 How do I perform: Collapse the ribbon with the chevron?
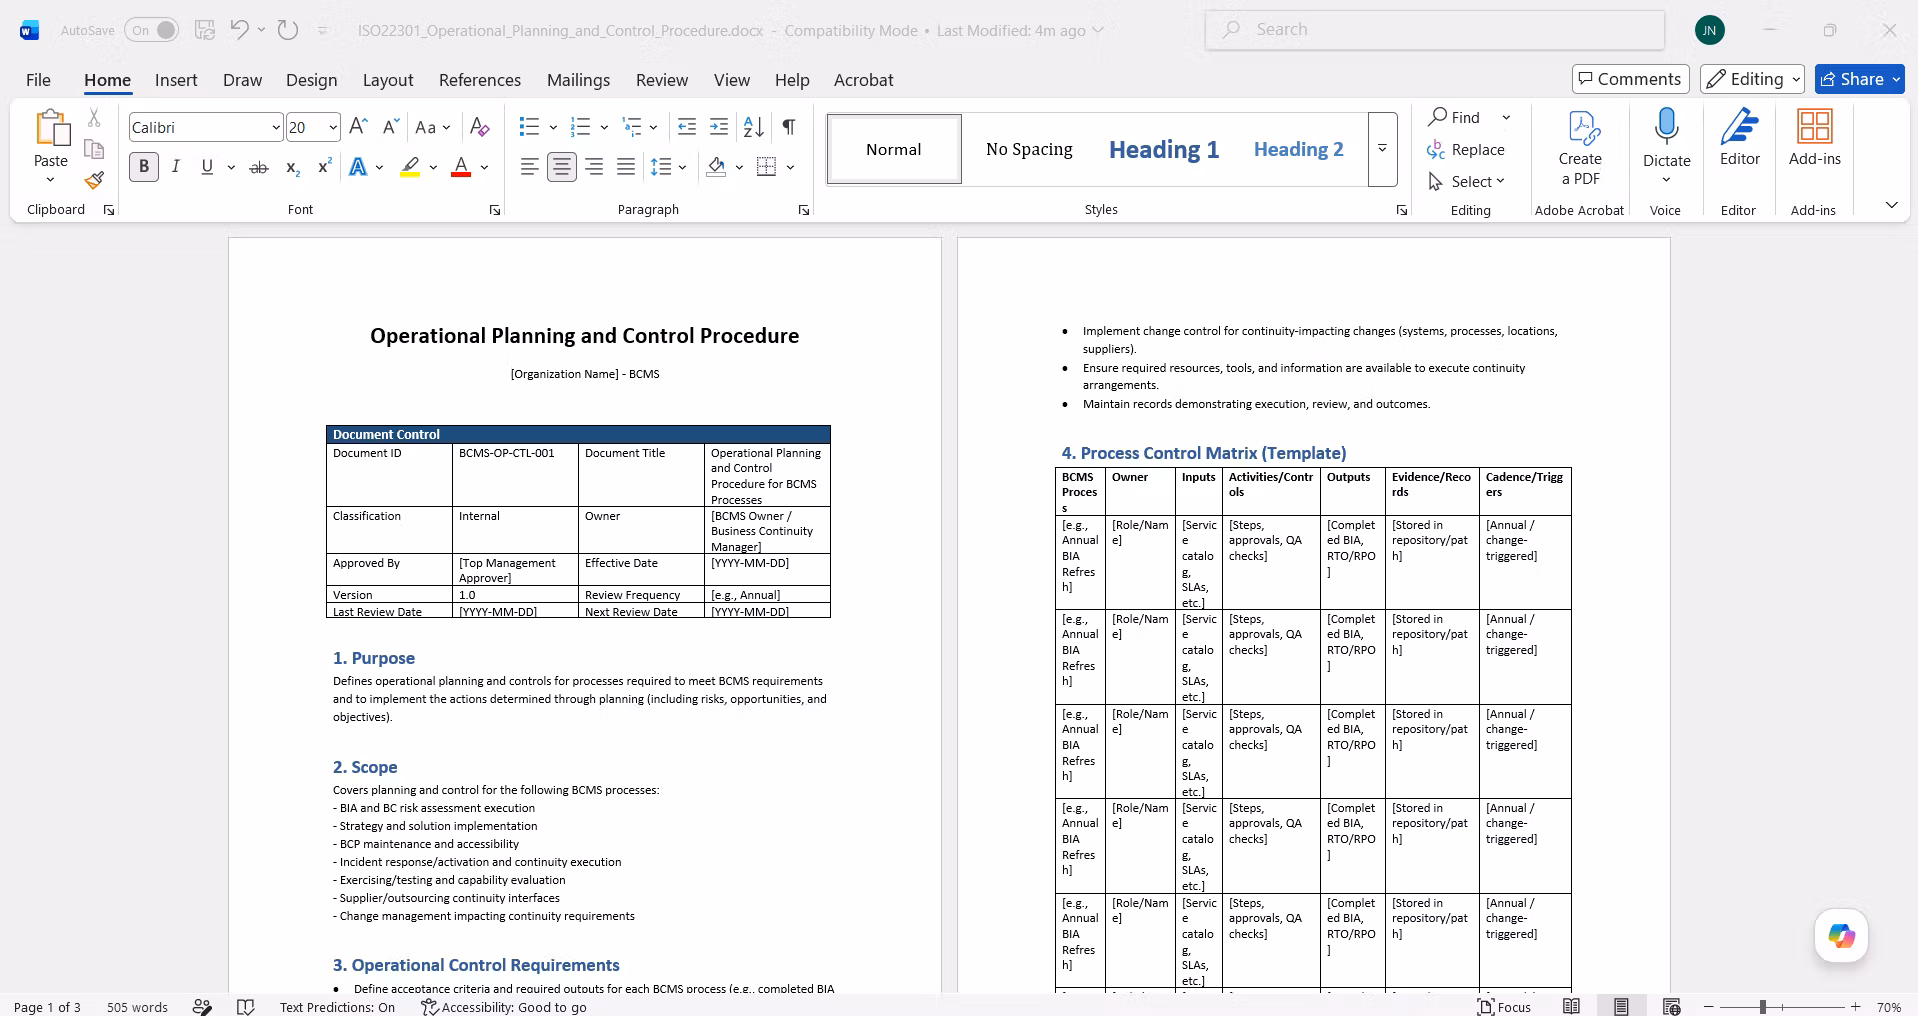click(x=1891, y=205)
